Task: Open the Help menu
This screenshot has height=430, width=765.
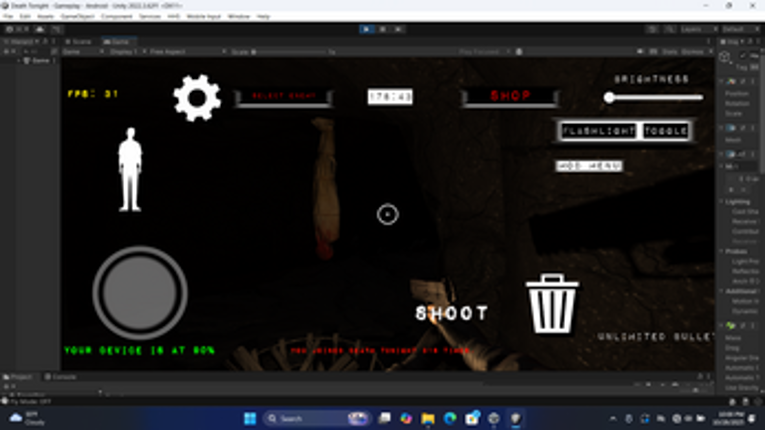Action: coord(263,17)
